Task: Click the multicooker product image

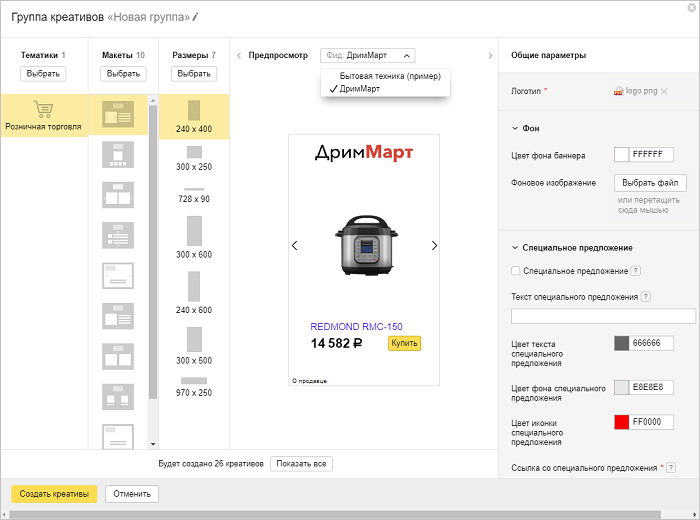Action: [x=366, y=245]
